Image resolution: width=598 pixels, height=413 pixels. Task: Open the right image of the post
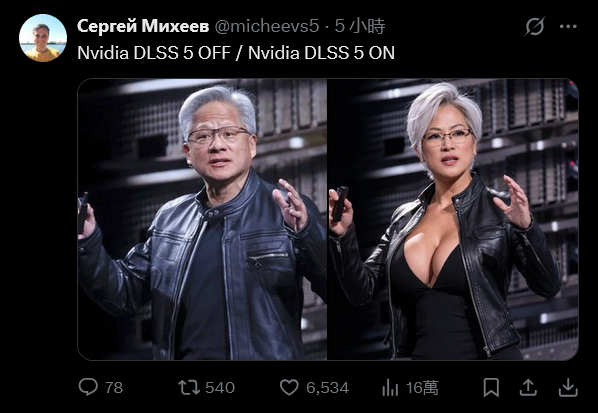[x=453, y=219]
